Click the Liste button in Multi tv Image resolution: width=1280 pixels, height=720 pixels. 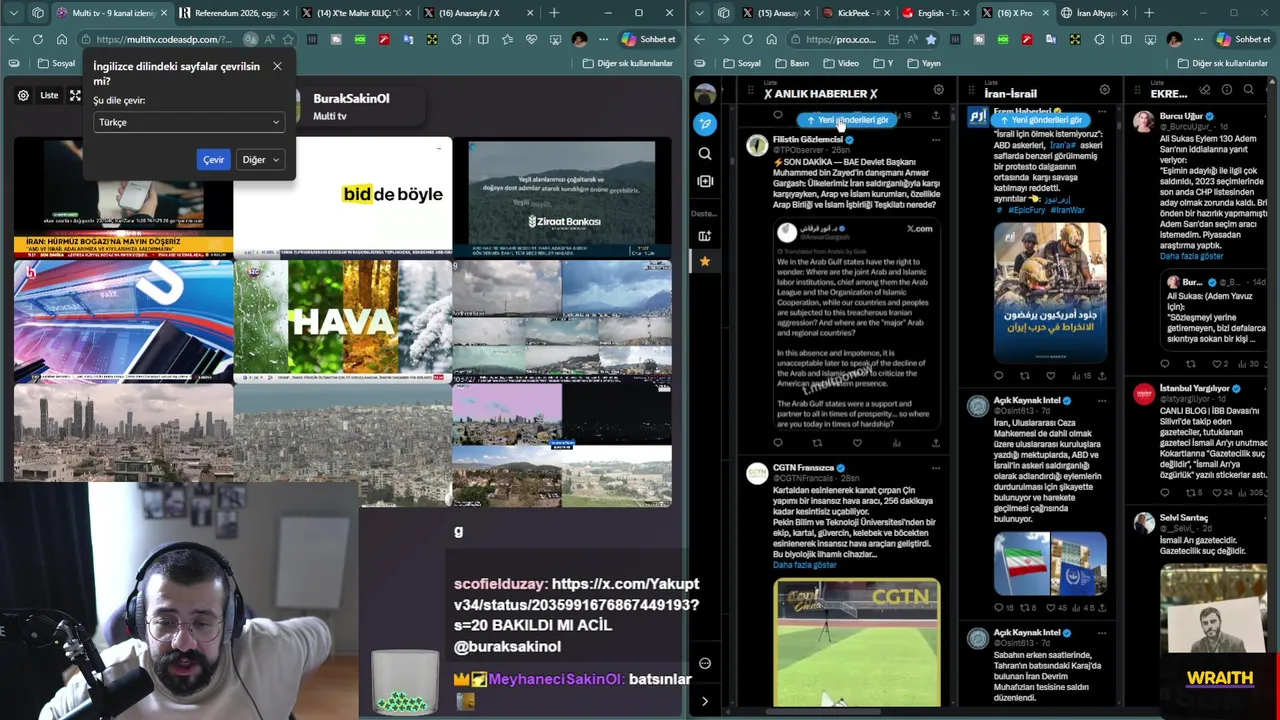tap(49, 95)
